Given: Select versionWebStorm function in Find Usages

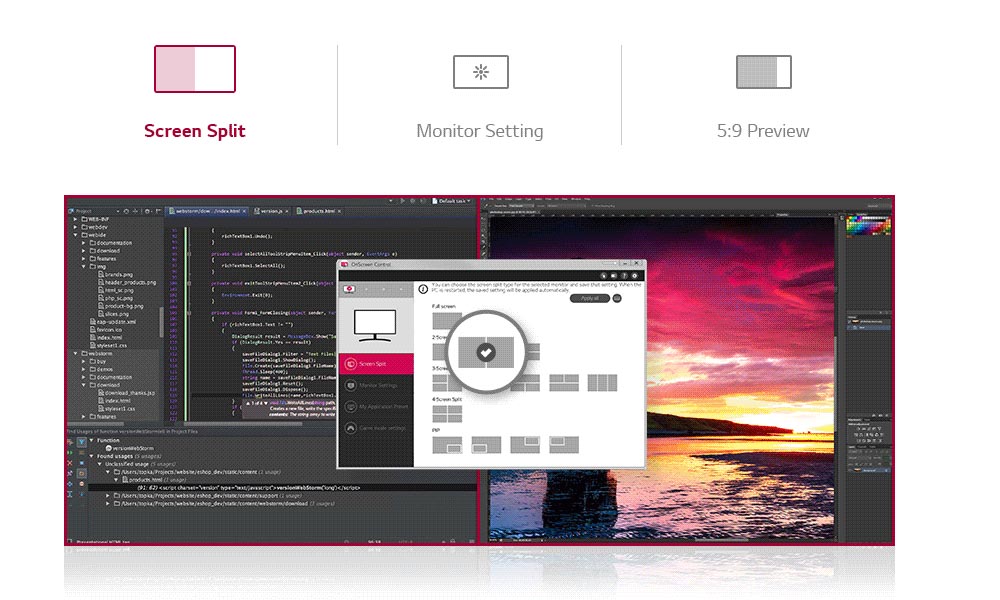Looking at the screenshot, I should pos(129,448).
